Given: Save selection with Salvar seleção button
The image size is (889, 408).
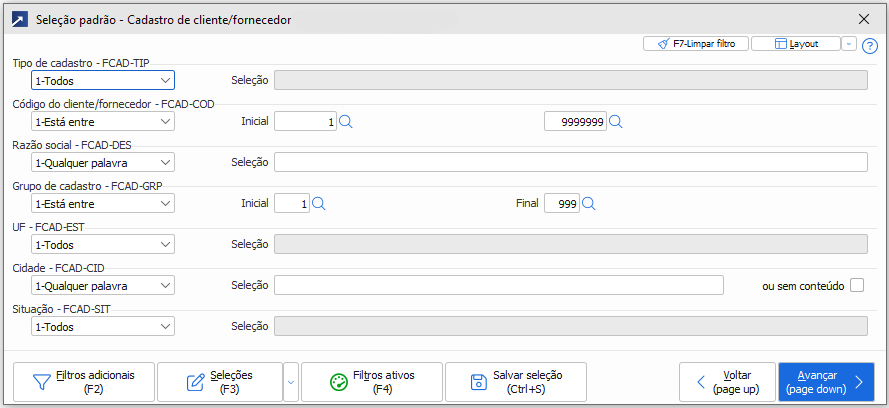Looking at the screenshot, I should [x=515, y=381].
